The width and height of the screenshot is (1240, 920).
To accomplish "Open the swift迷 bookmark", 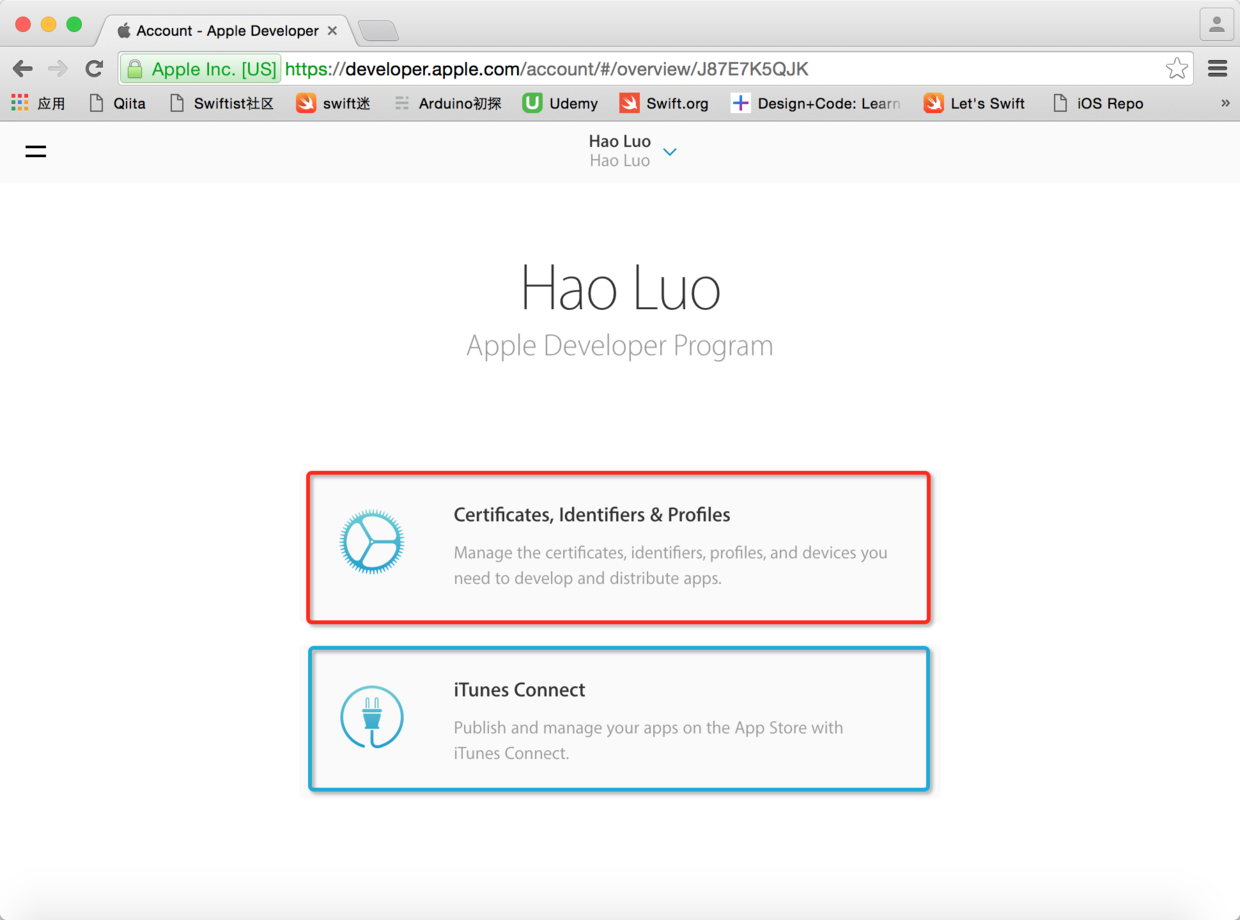I will pos(333,103).
